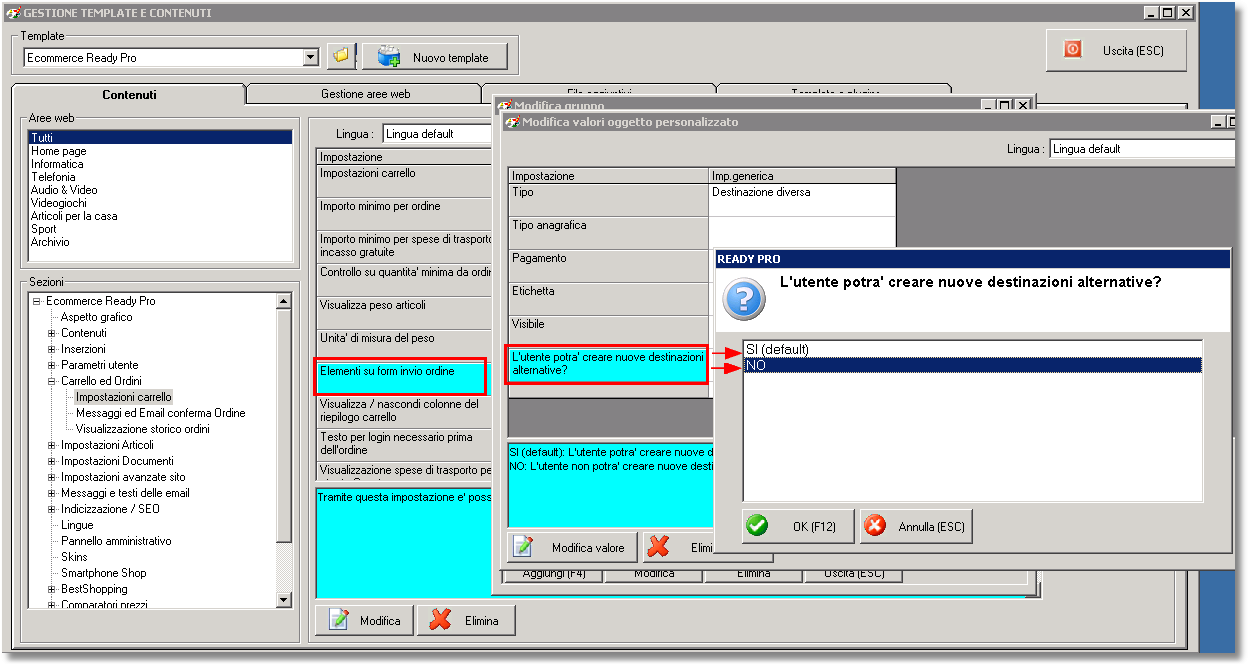Select Videogiochi in Aree web list

[x=161, y=203]
